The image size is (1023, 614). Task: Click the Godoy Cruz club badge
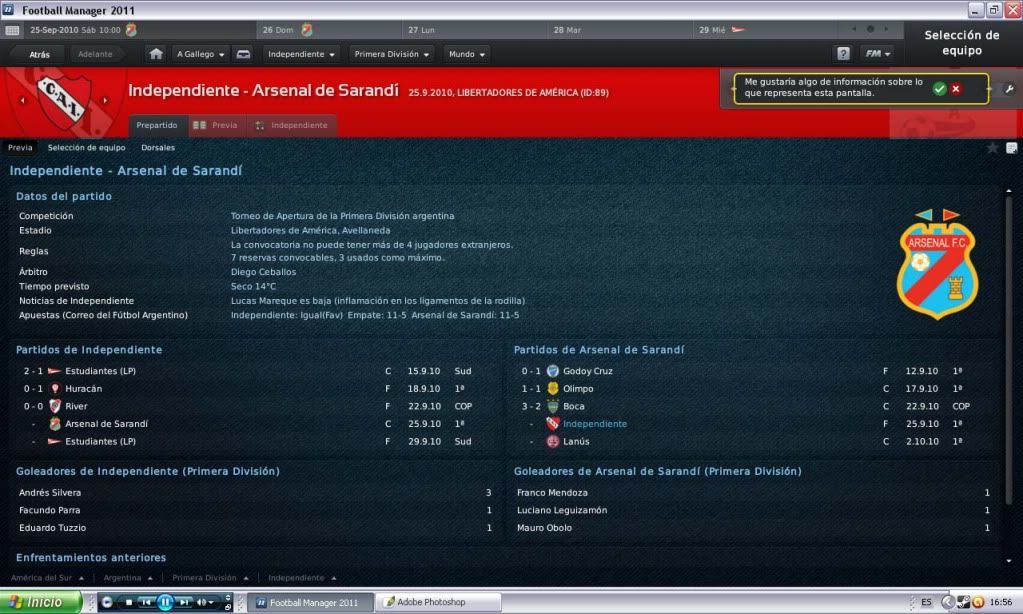(x=553, y=371)
